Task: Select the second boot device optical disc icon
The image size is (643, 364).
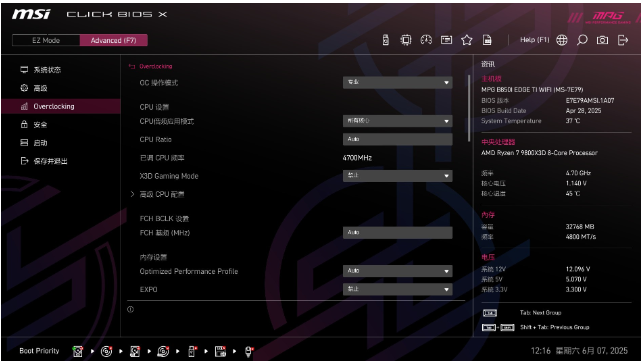Action: click(106, 351)
